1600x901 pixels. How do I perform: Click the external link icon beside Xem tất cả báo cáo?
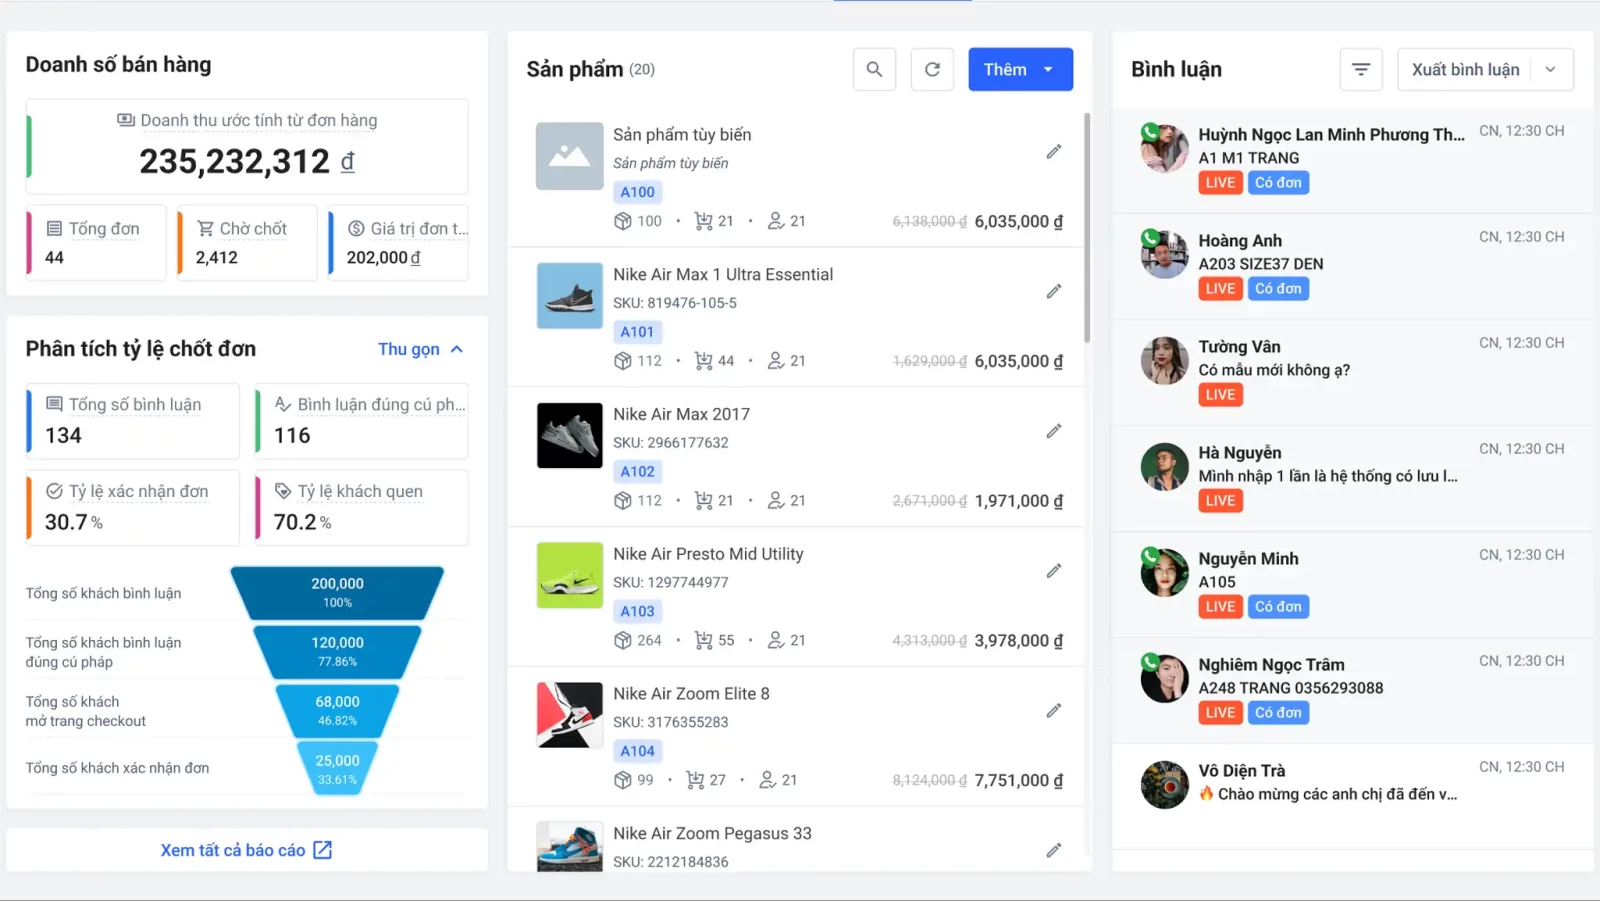pyautogui.click(x=322, y=850)
